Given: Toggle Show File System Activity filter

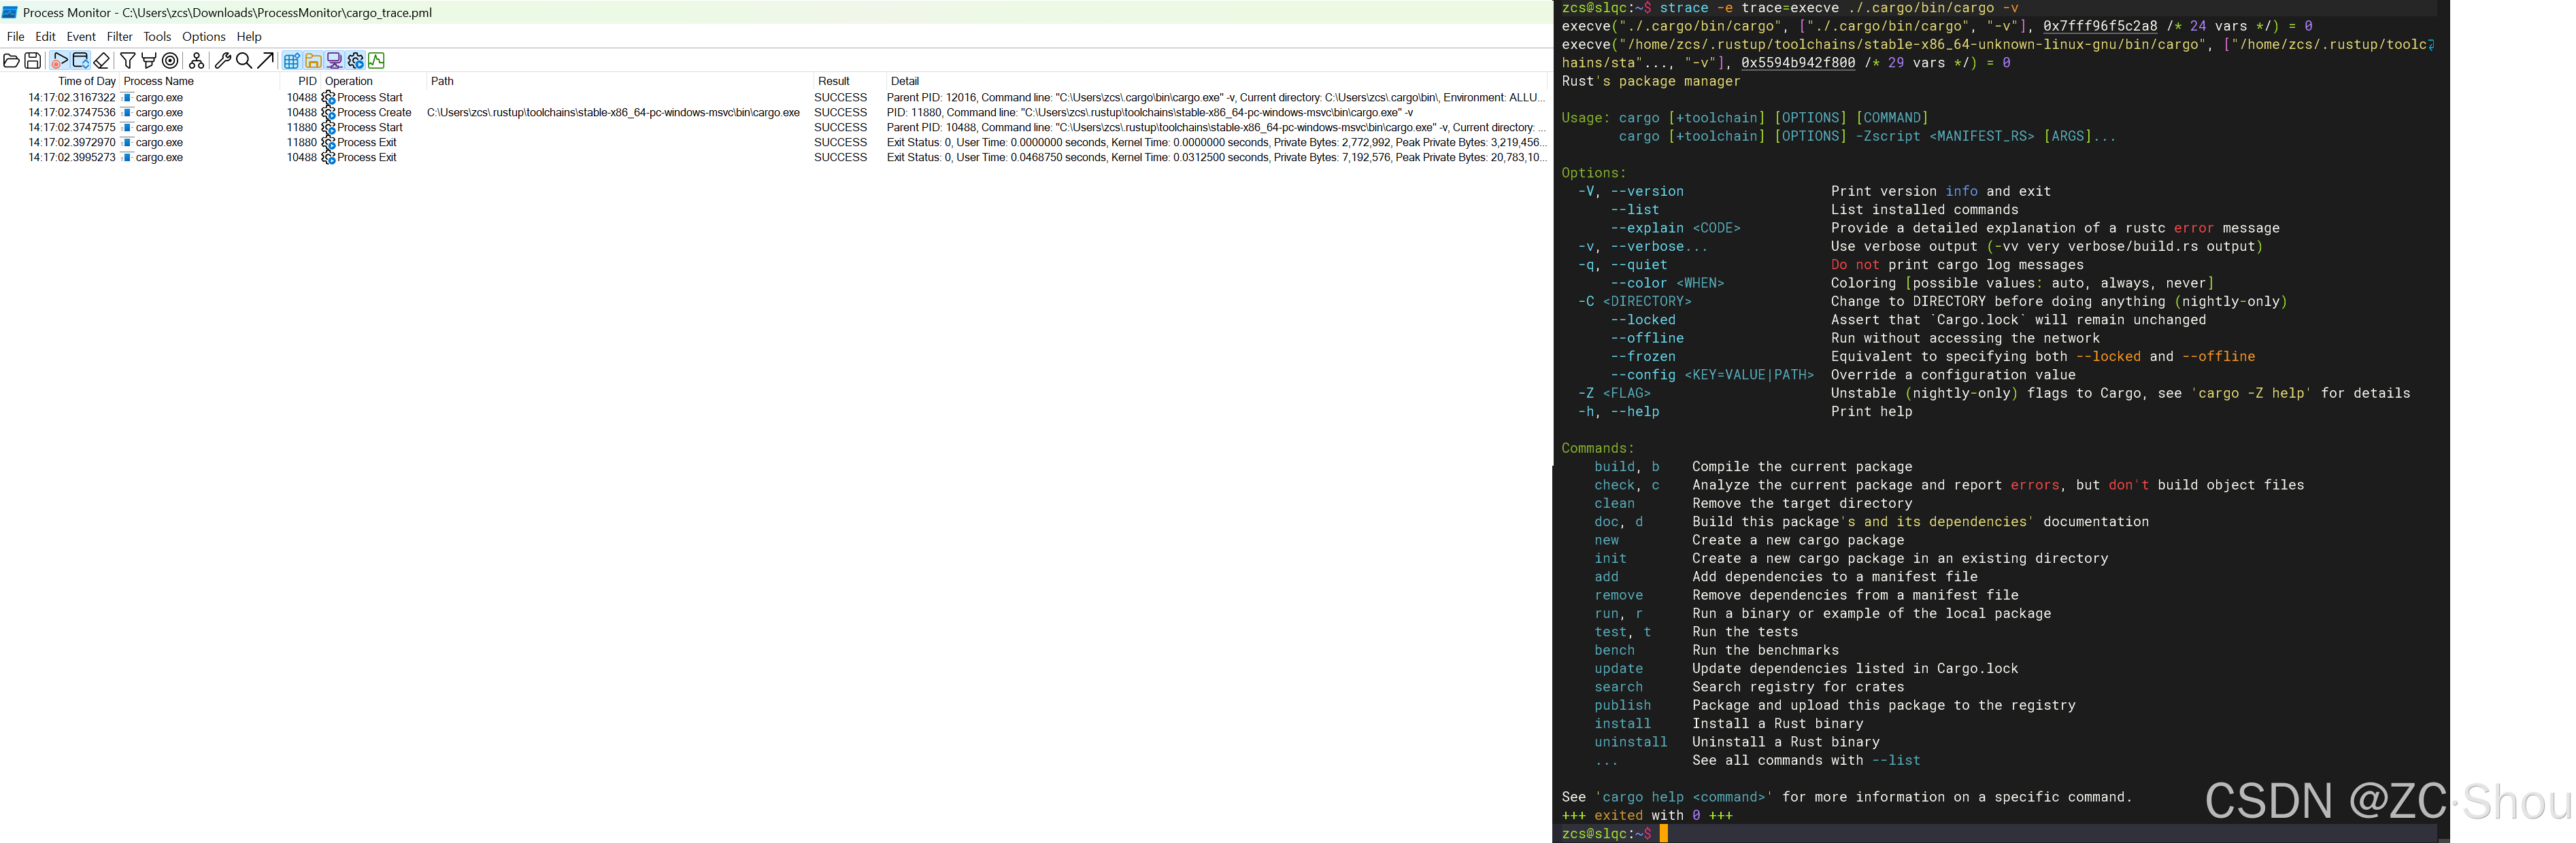Looking at the screenshot, I should pos(313,61).
